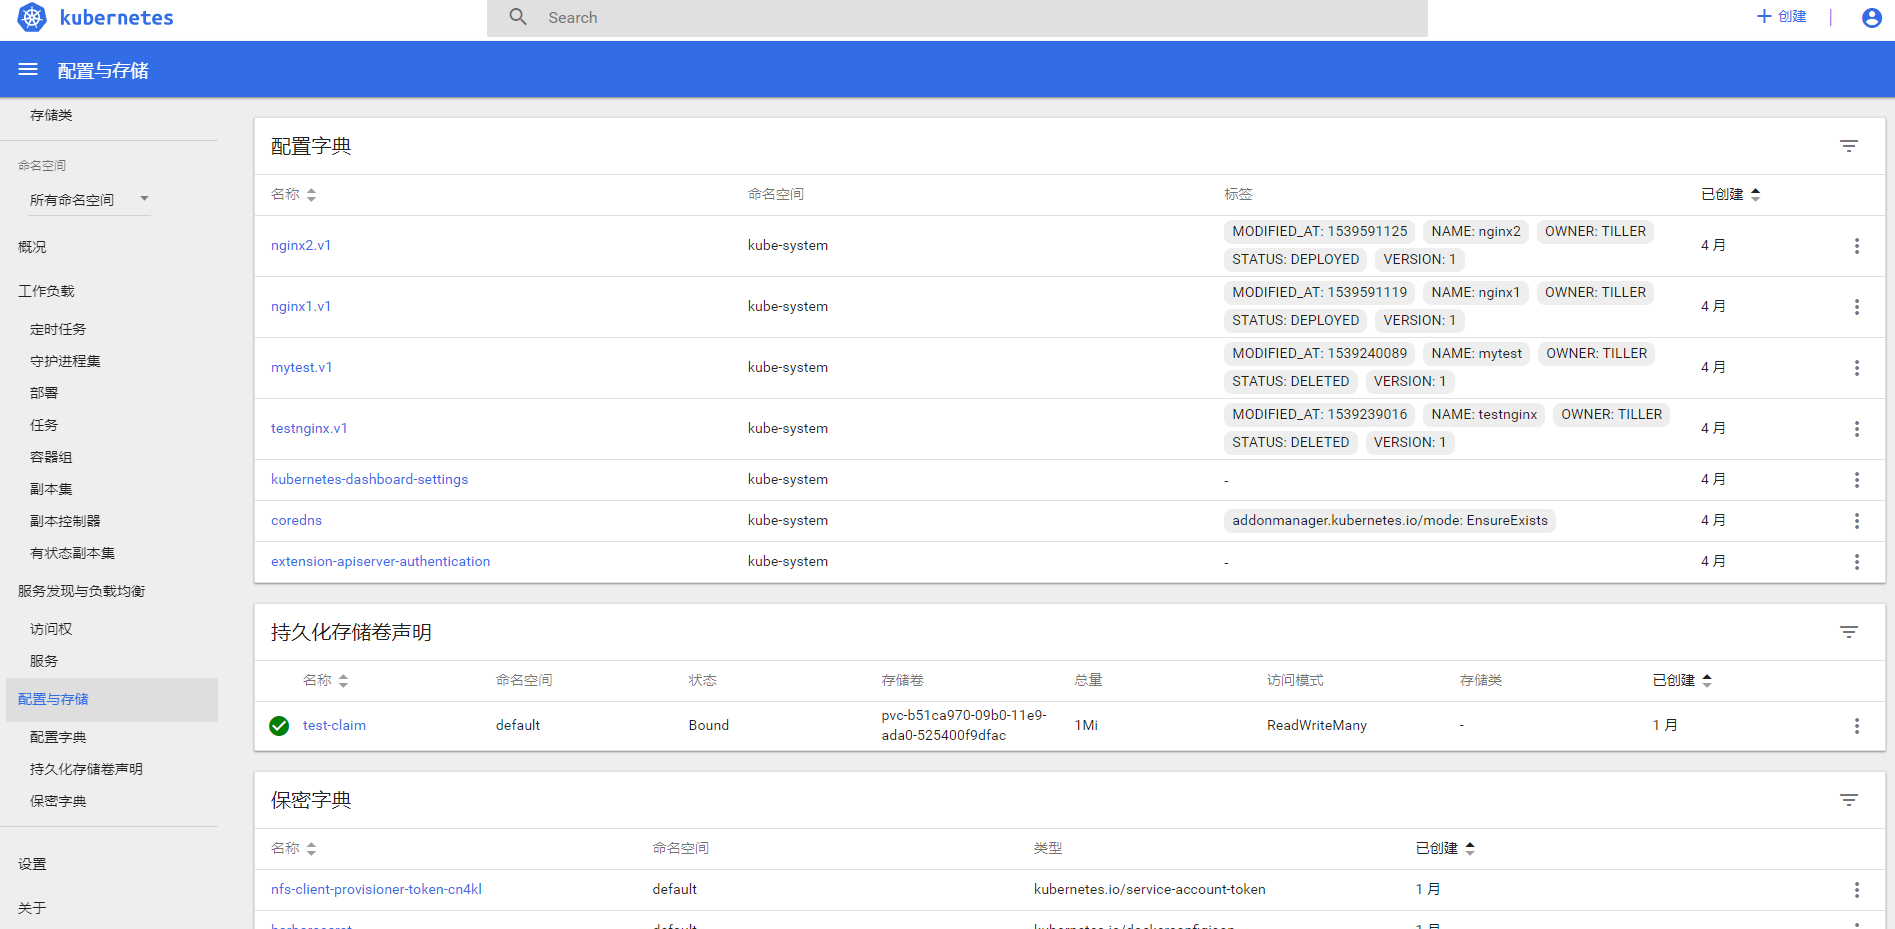Viewport: 1895px width, 929px height.
Task: Open actions menu for testnginx.v1 row
Action: [x=1857, y=429]
